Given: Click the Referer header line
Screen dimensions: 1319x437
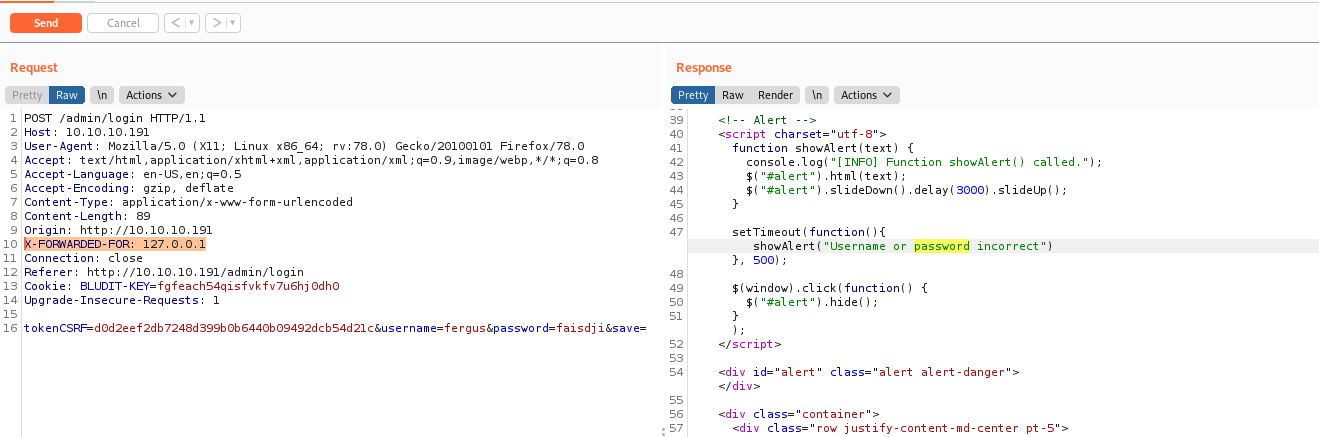Looking at the screenshot, I should pyautogui.click(x=164, y=272).
